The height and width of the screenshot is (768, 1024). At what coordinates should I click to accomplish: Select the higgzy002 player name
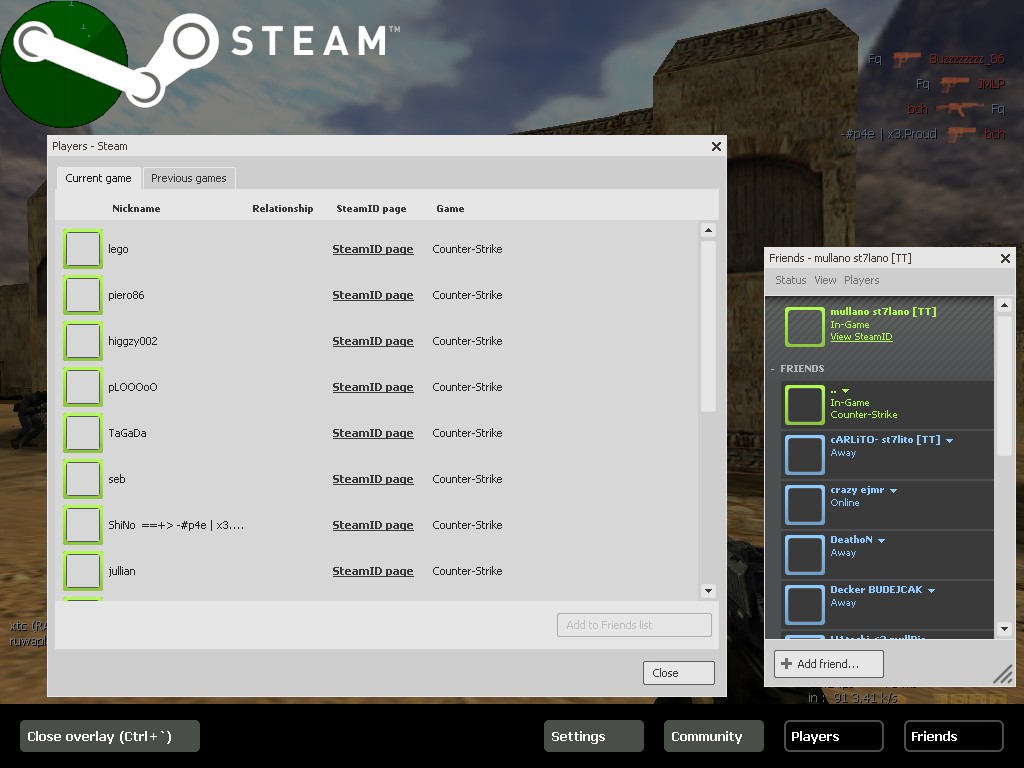133,342
